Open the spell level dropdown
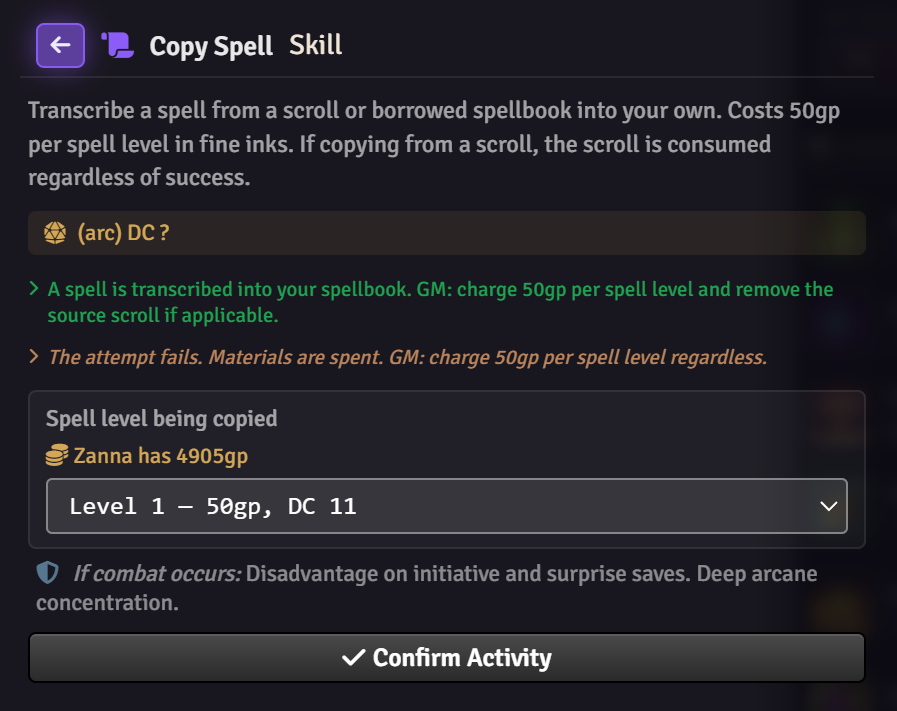 pyautogui.click(x=446, y=506)
